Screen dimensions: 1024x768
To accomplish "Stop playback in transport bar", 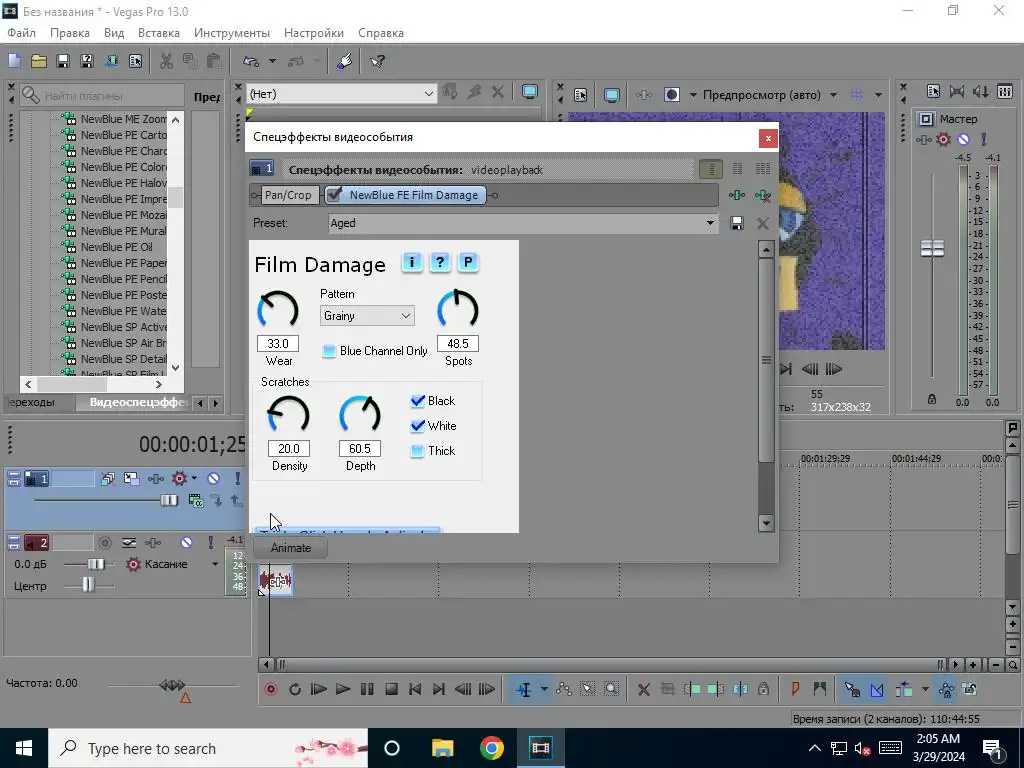I will click(x=391, y=689).
